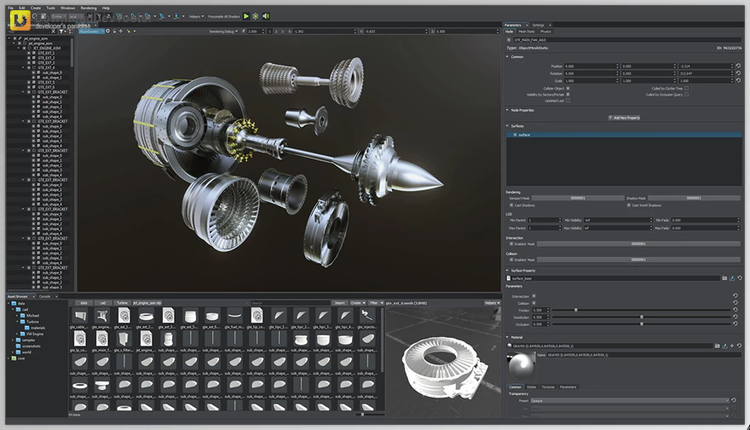Collapse the Surfaces section
The height and width of the screenshot is (430, 750).
coord(507,126)
